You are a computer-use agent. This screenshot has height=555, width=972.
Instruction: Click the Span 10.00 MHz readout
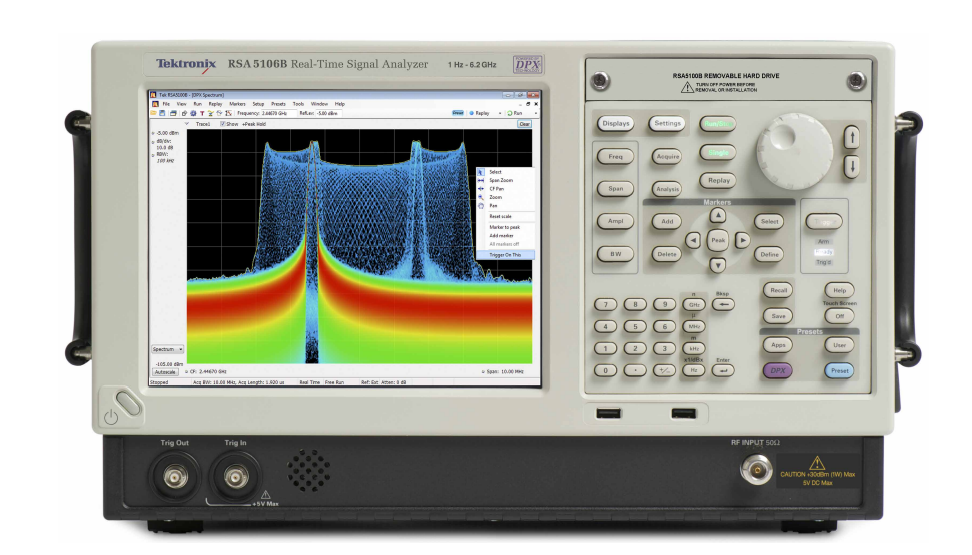pyautogui.click(x=503, y=371)
